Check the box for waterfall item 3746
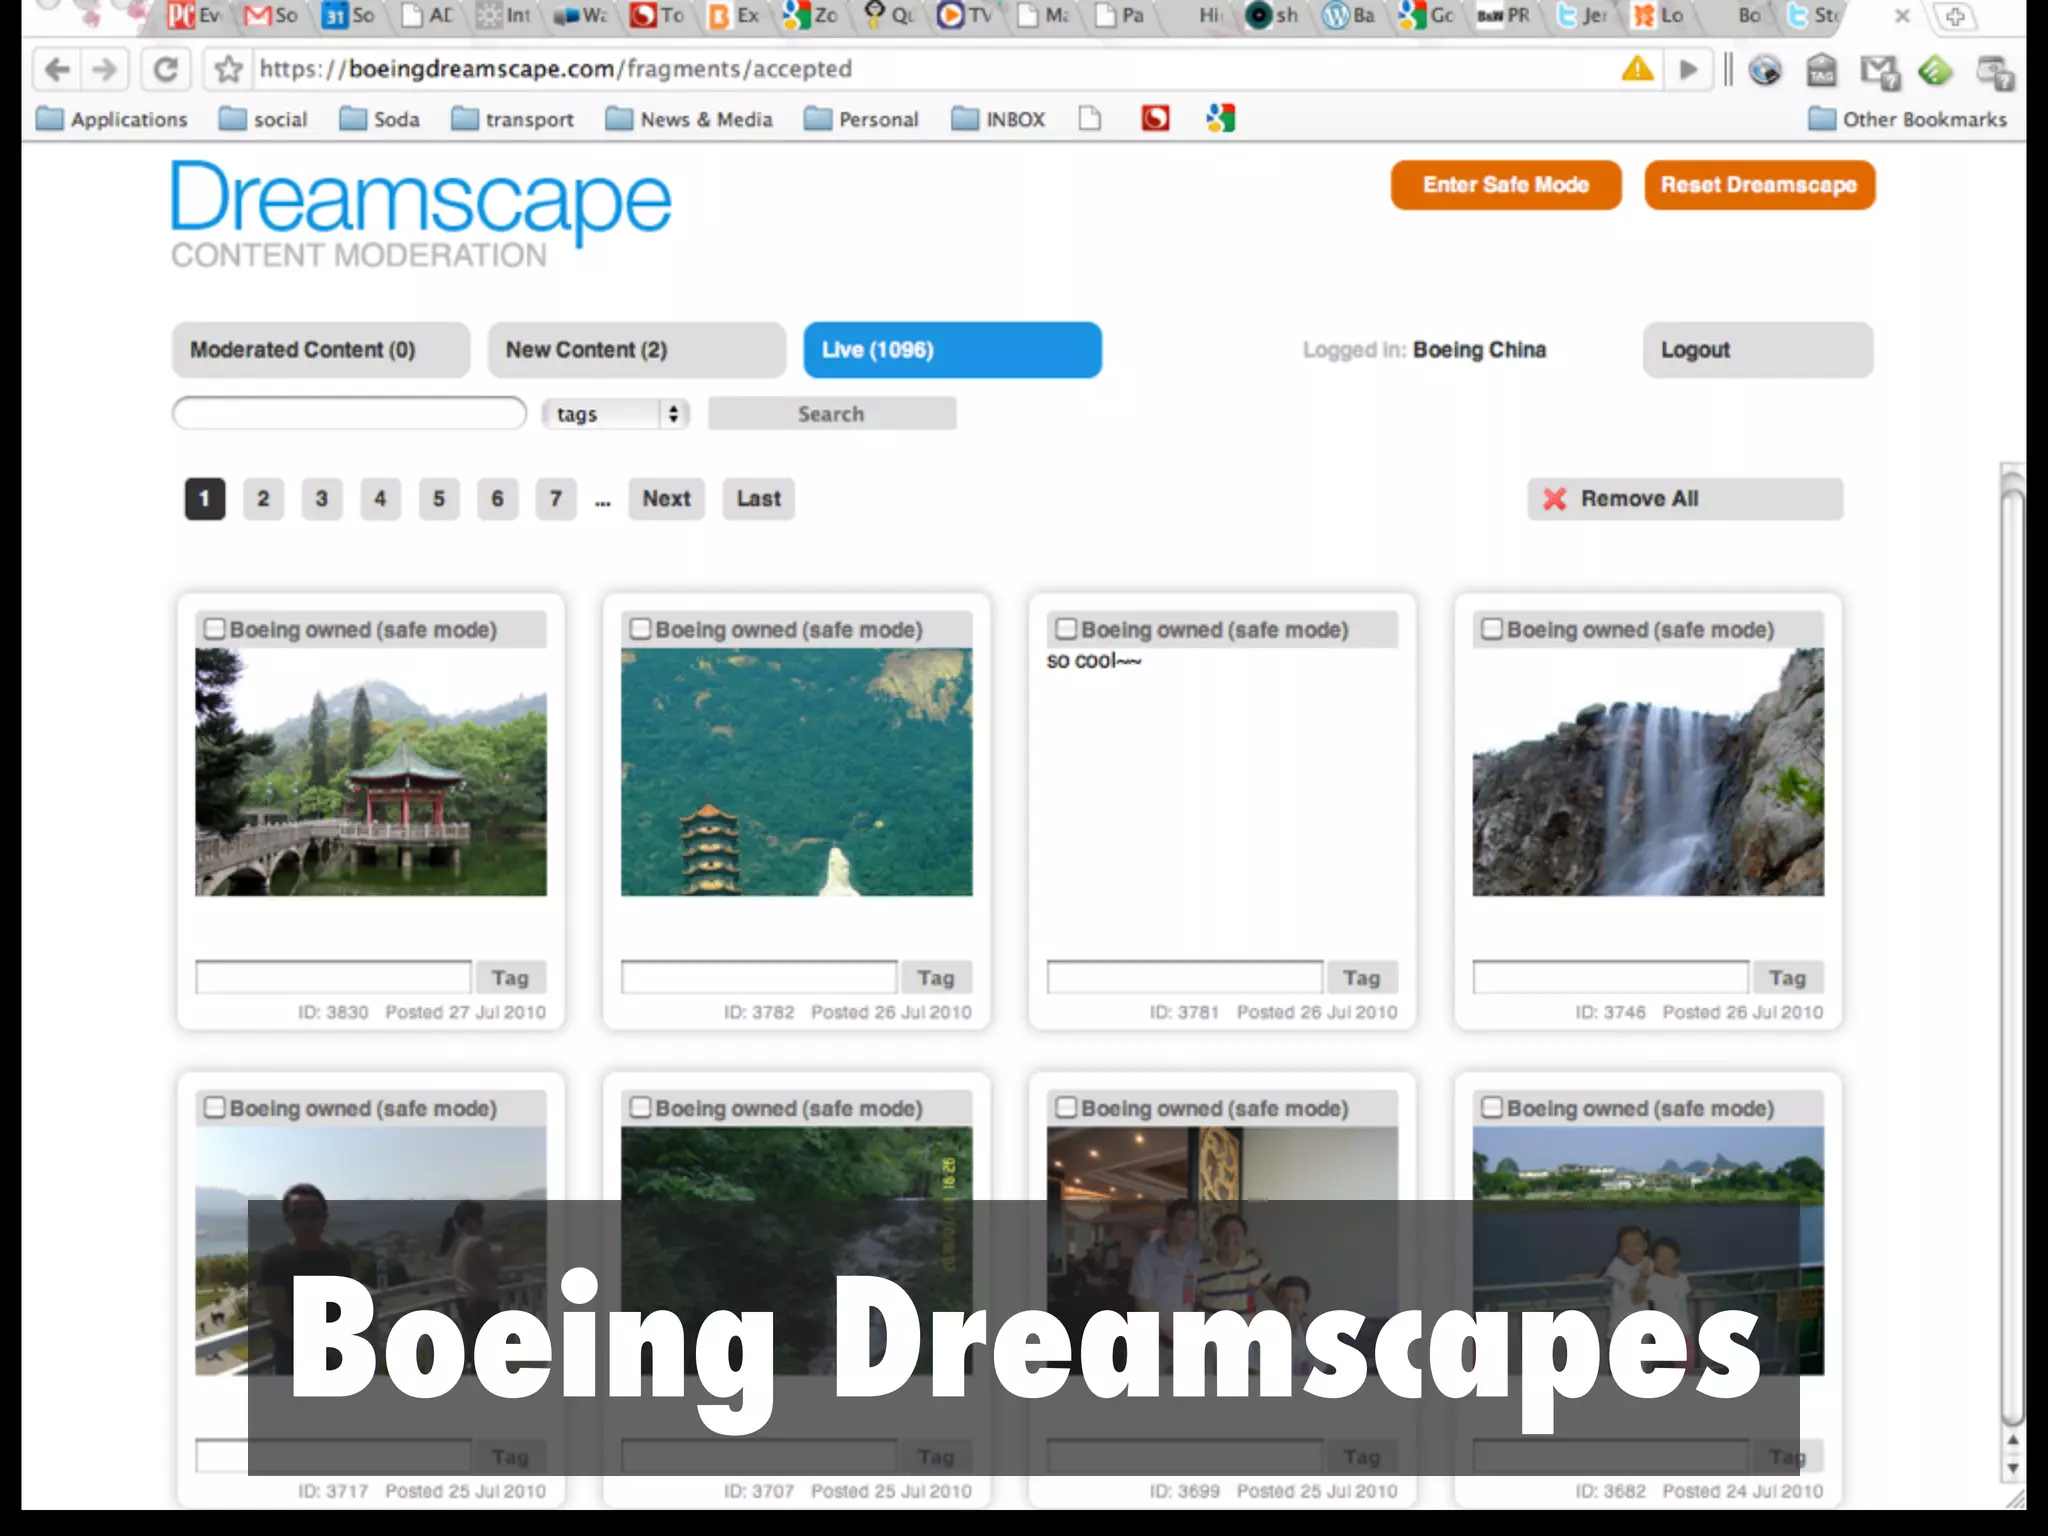The width and height of the screenshot is (2048, 1536). 1492,629
